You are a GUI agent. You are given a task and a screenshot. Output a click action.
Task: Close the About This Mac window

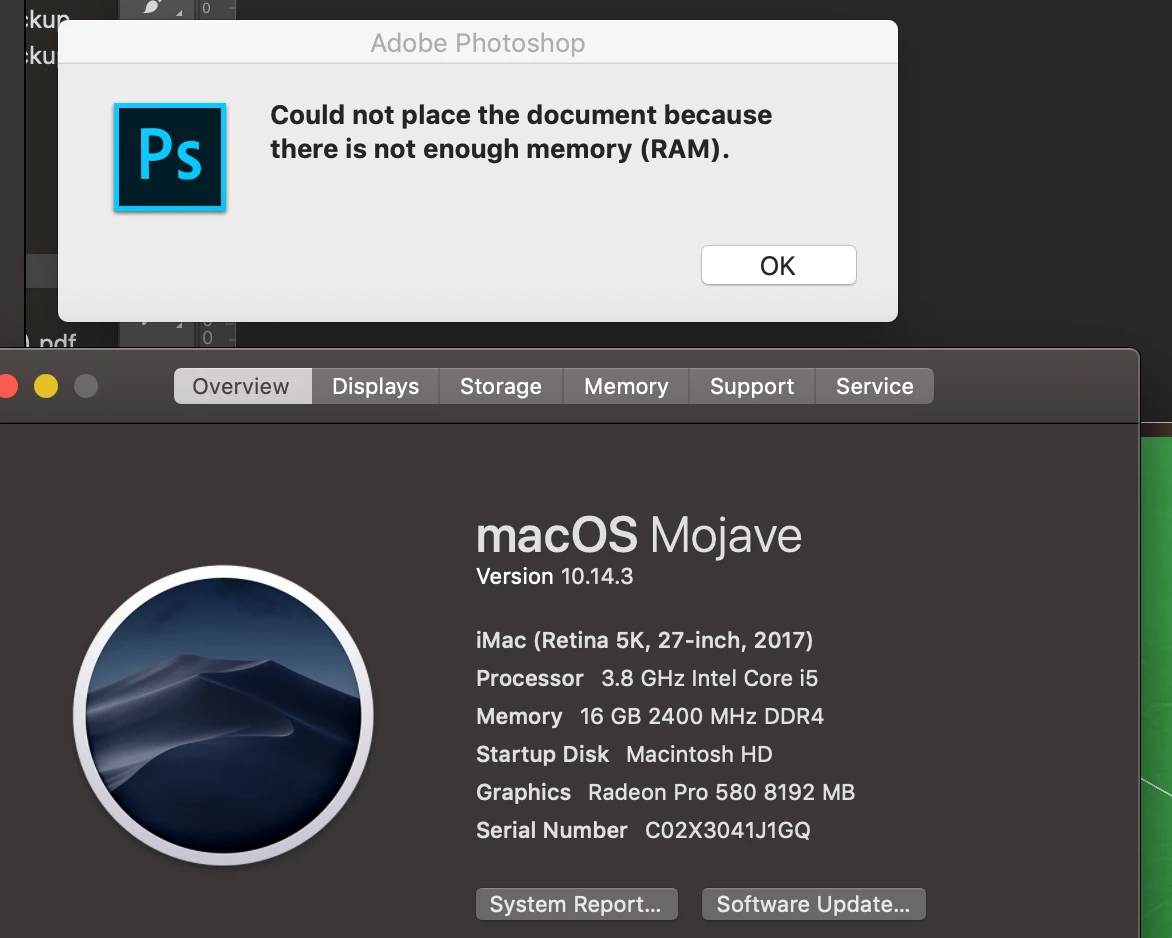(x=7, y=386)
